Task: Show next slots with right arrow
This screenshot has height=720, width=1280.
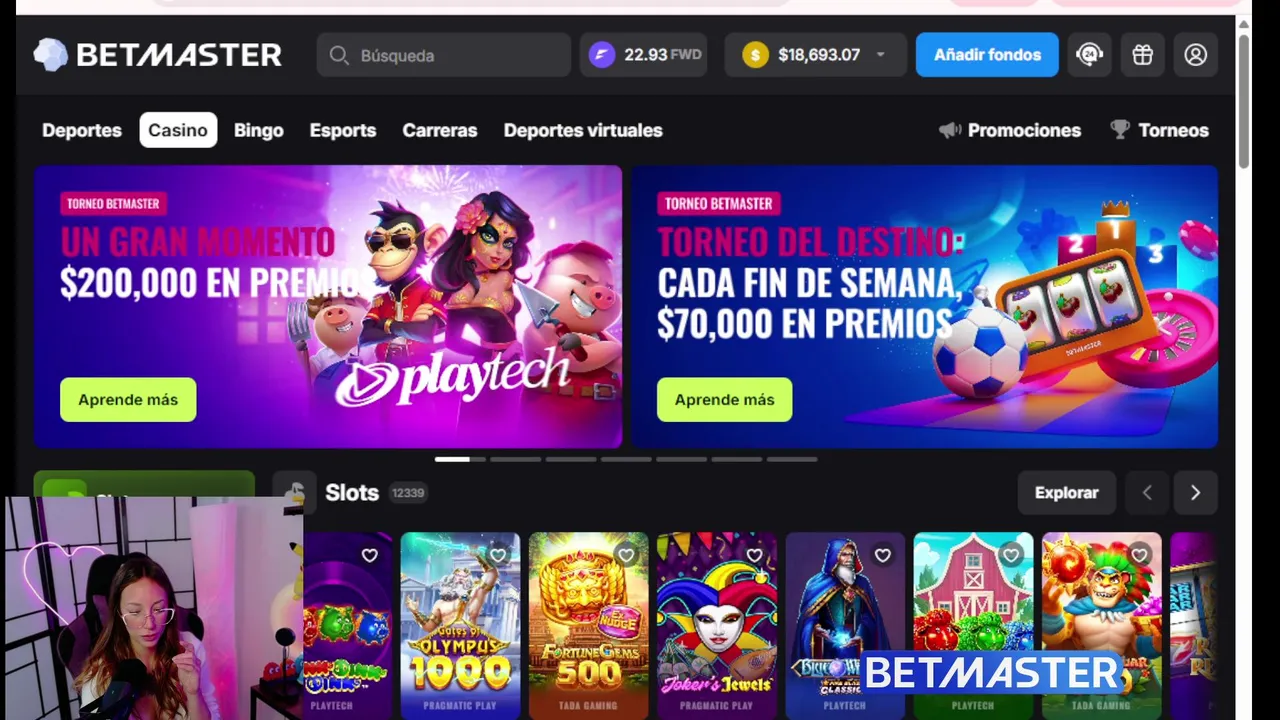Action: (1195, 492)
